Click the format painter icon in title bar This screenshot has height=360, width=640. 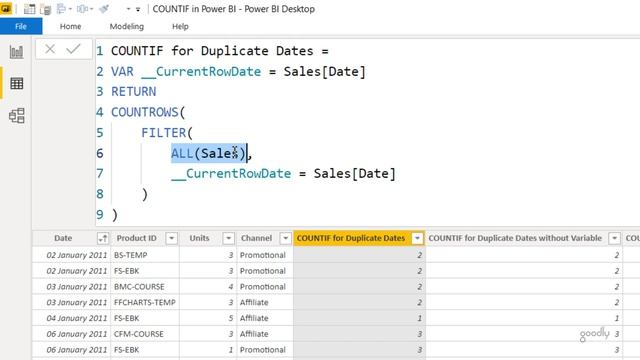(104, 9)
